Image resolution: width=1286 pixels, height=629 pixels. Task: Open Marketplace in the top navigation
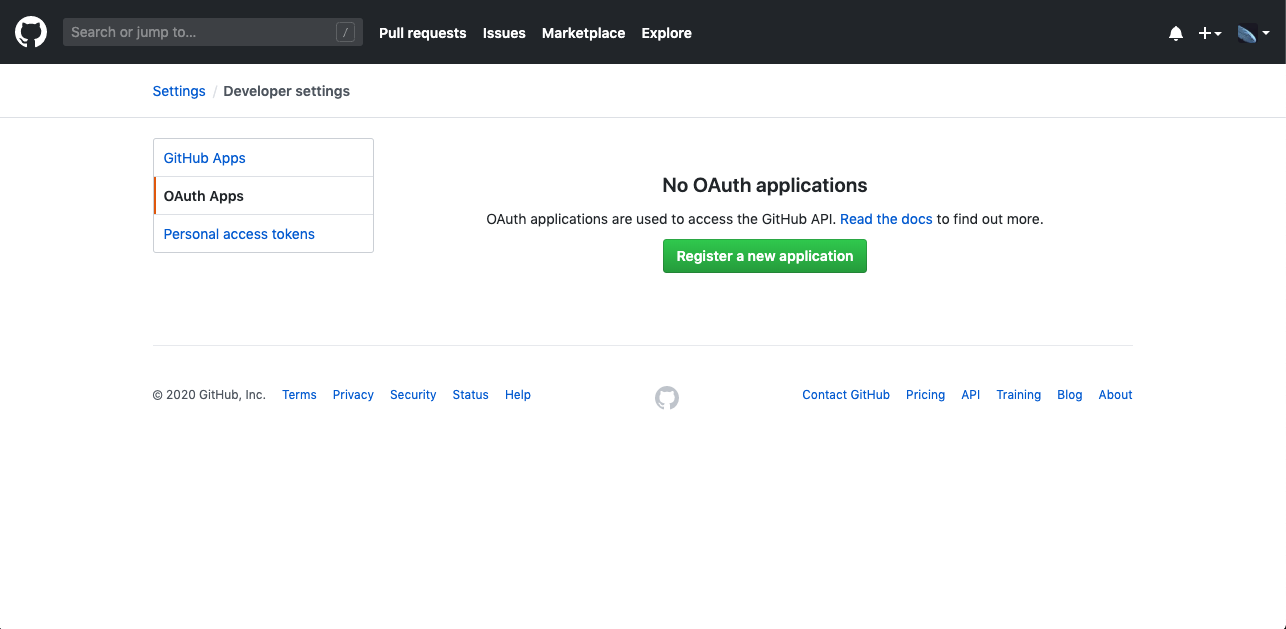[x=583, y=33]
